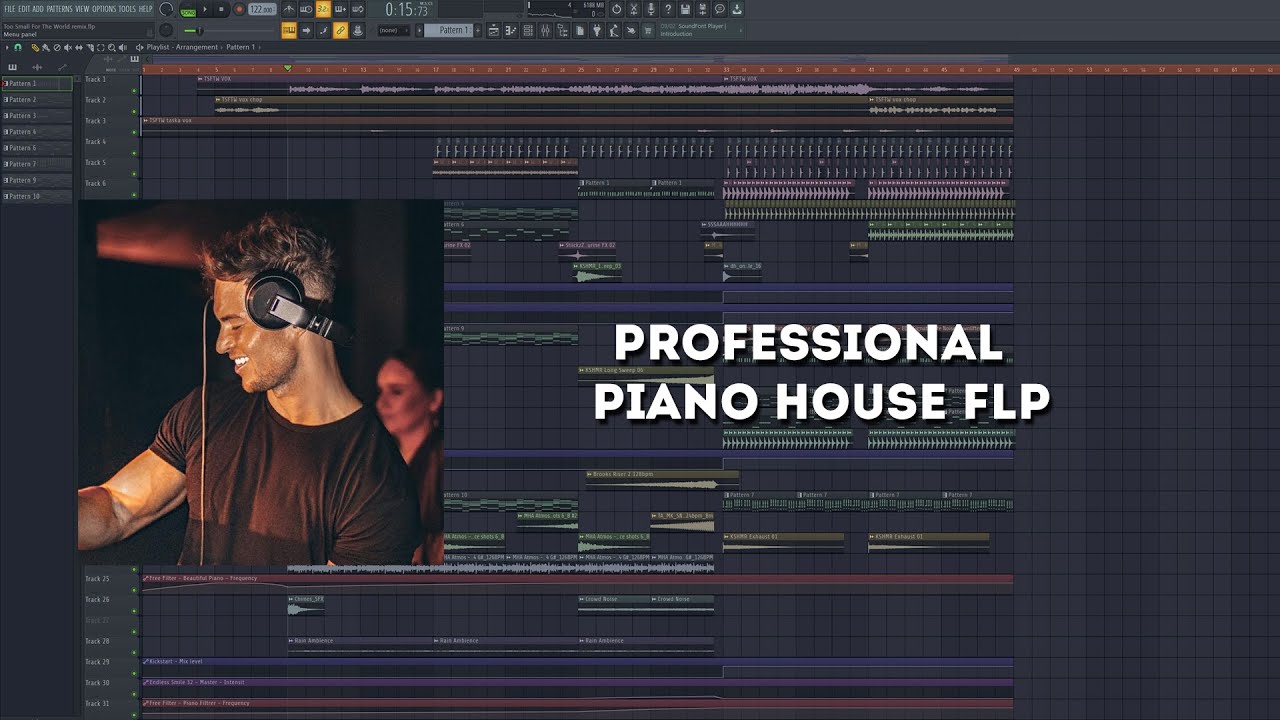Click the Record button
The width and height of the screenshot is (1280, 720).
click(x=239, y=9)
